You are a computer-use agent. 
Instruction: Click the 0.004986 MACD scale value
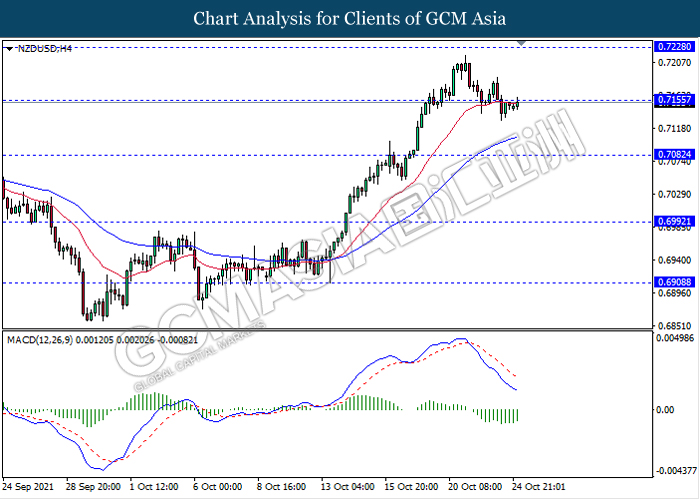675,338
